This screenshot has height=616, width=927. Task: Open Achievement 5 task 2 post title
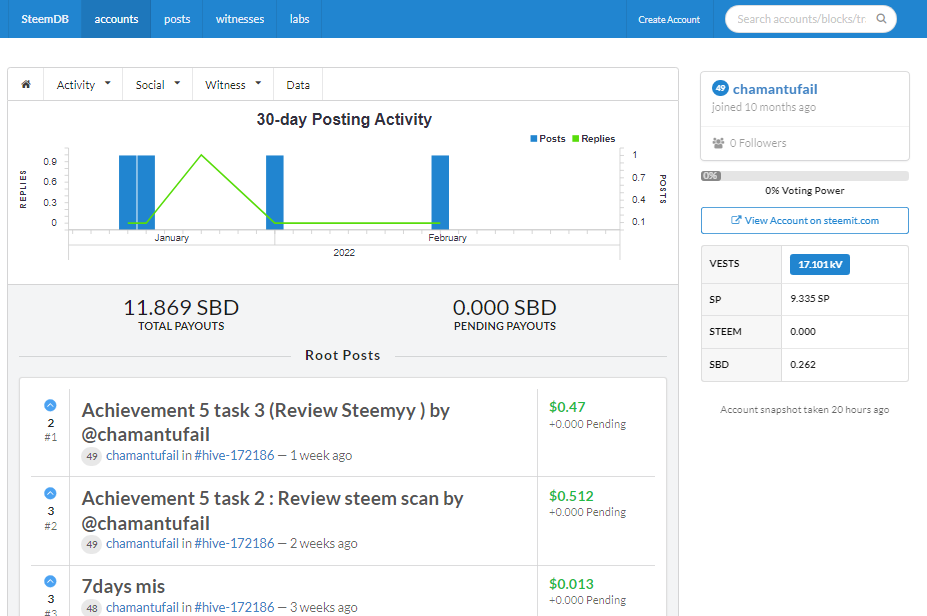(x=272, y=511)
